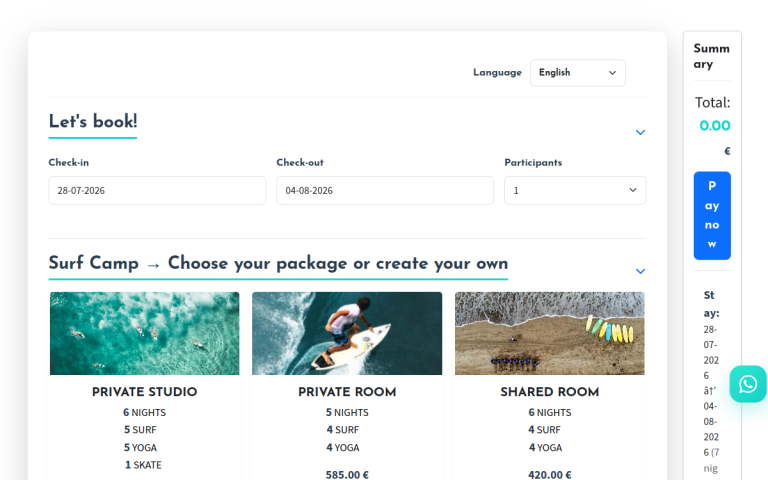
Task: Click 5 SURF in the Private Studio card
Action: pos(140,430)
